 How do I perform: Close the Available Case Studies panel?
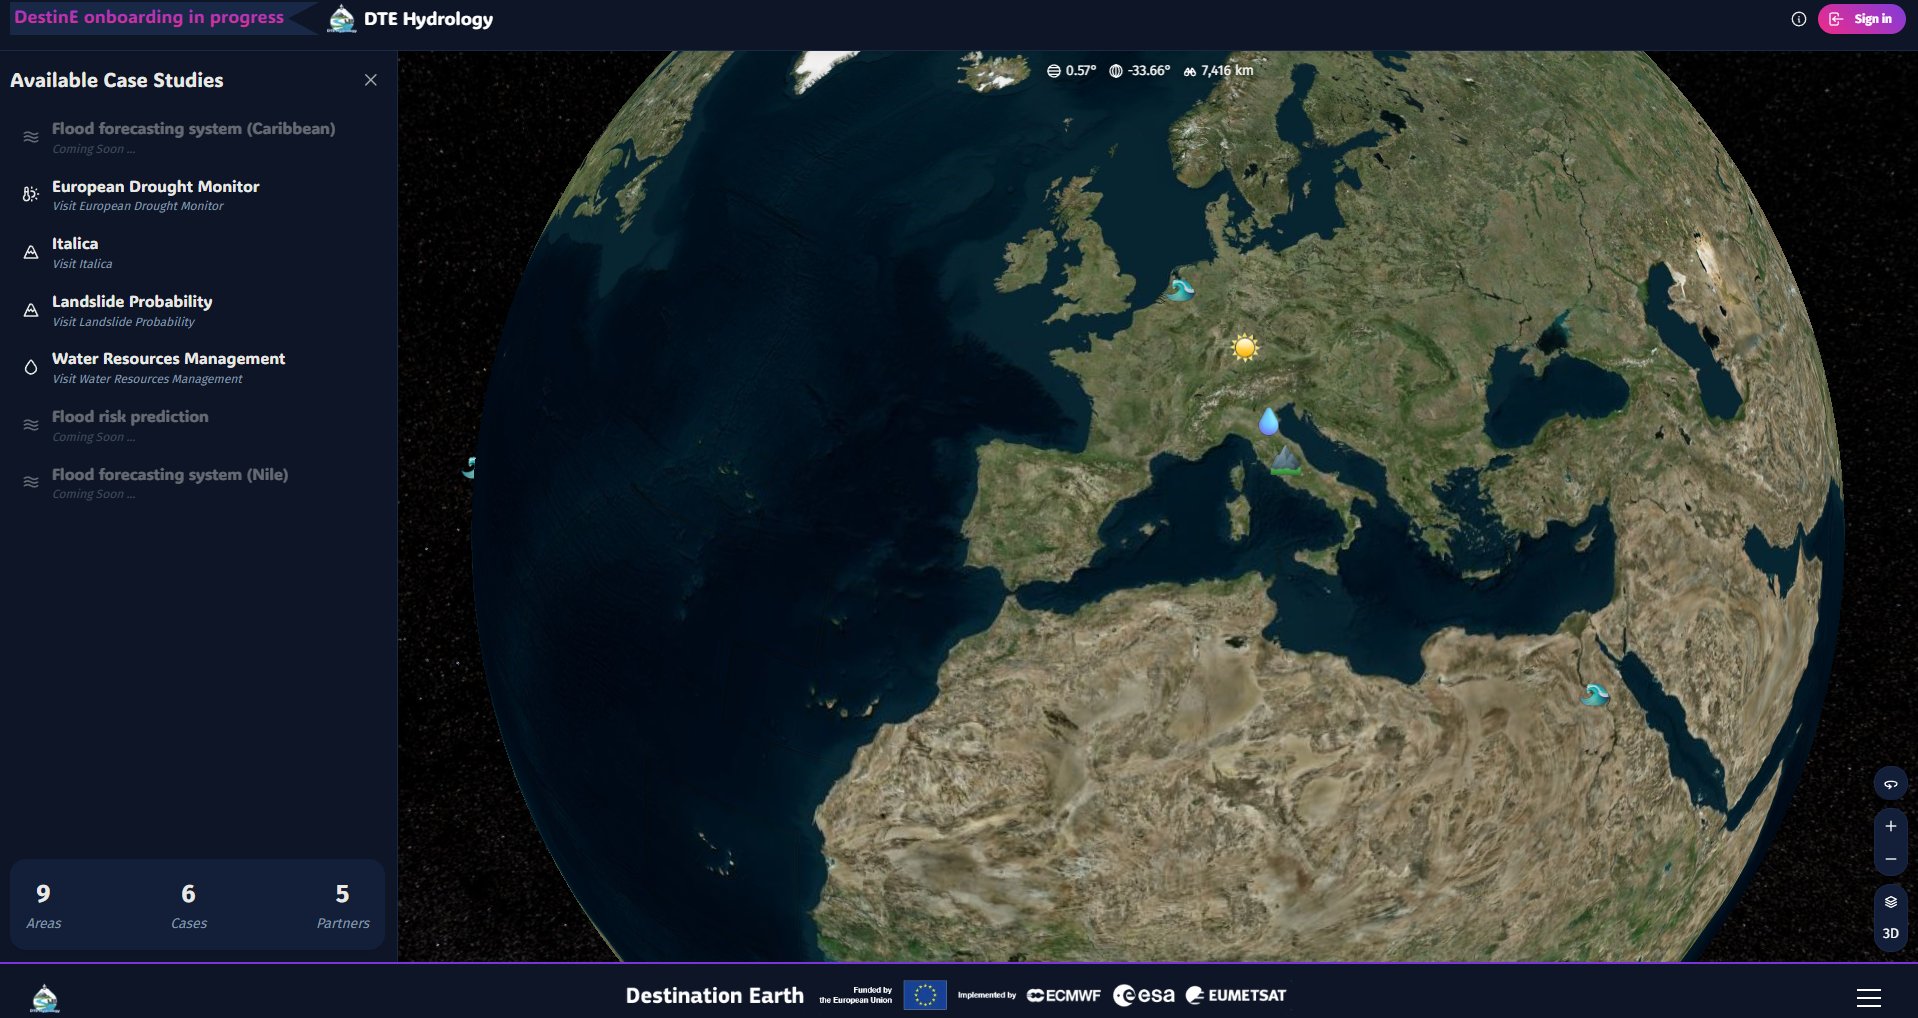tap(370, 80)
